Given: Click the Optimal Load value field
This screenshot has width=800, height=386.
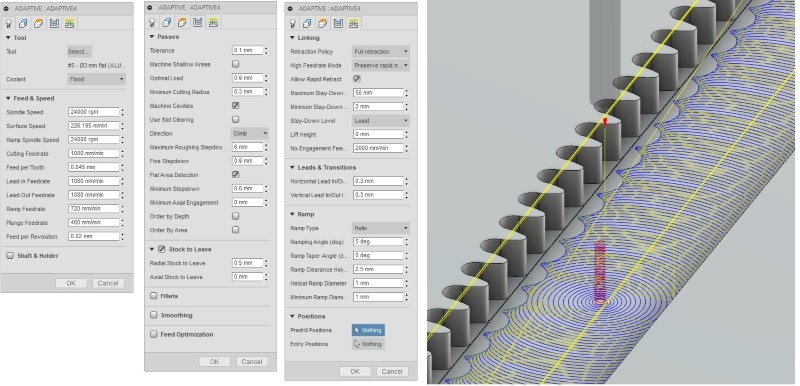Looking at the screenshot, I should (247, 78).
